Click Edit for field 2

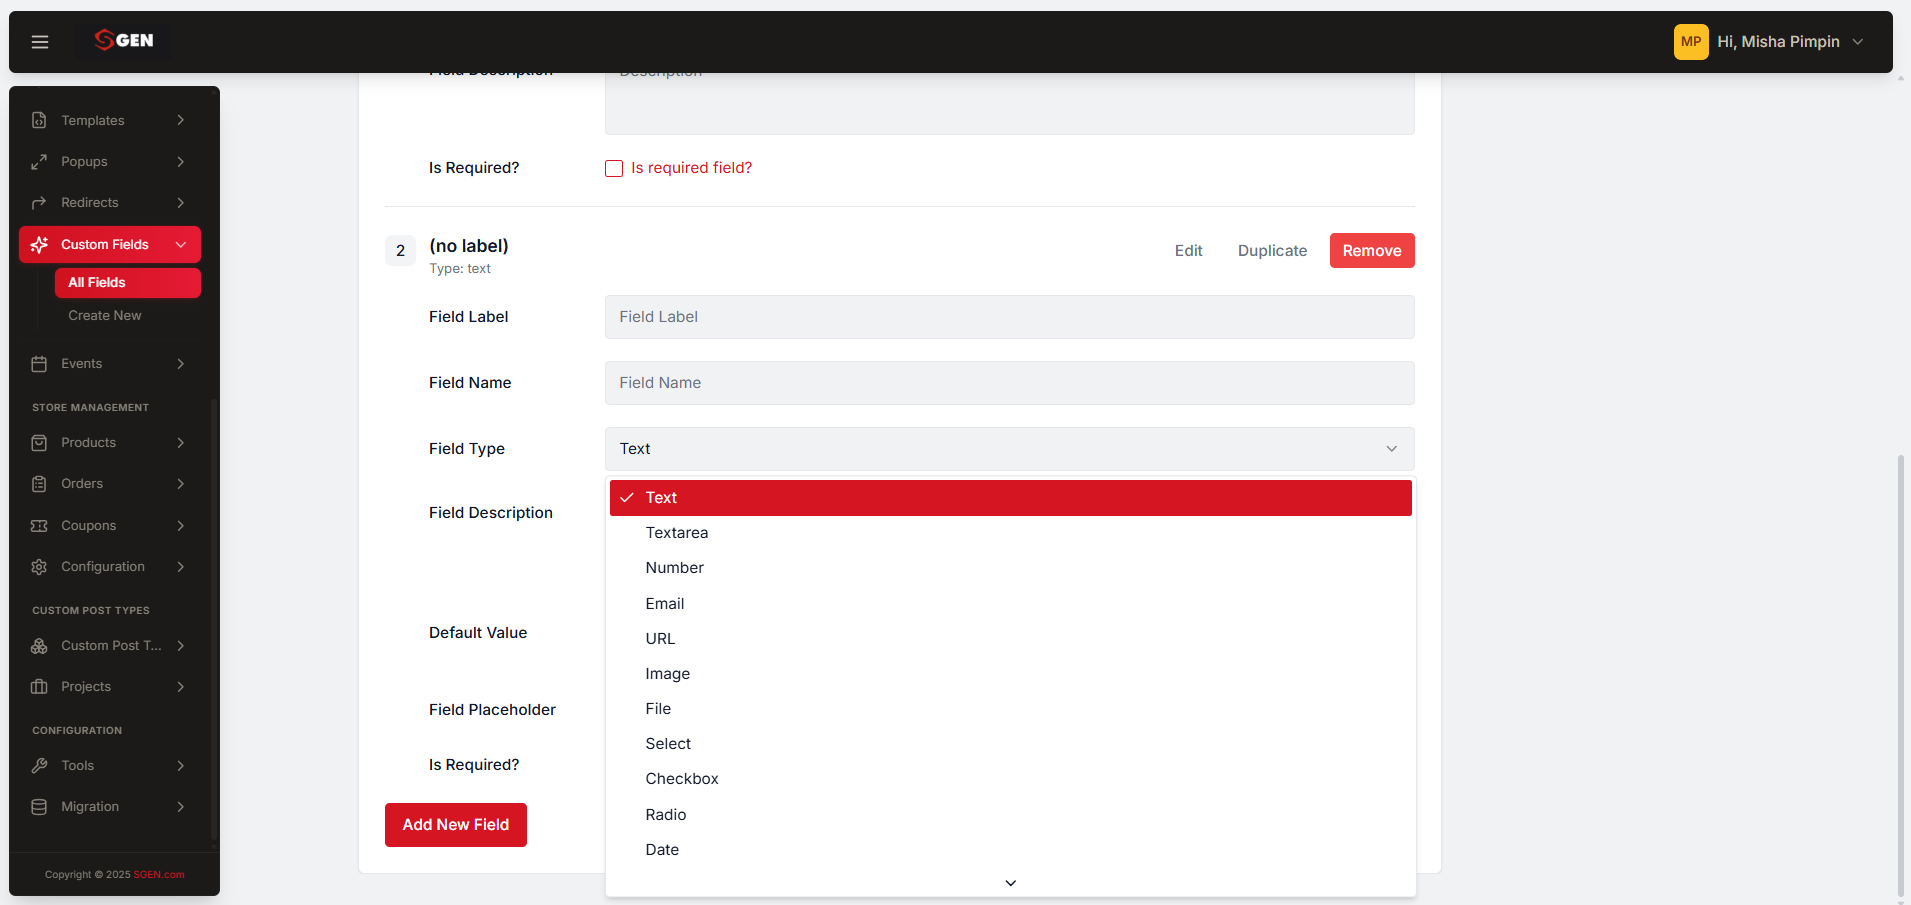[x=1188, y=251]
